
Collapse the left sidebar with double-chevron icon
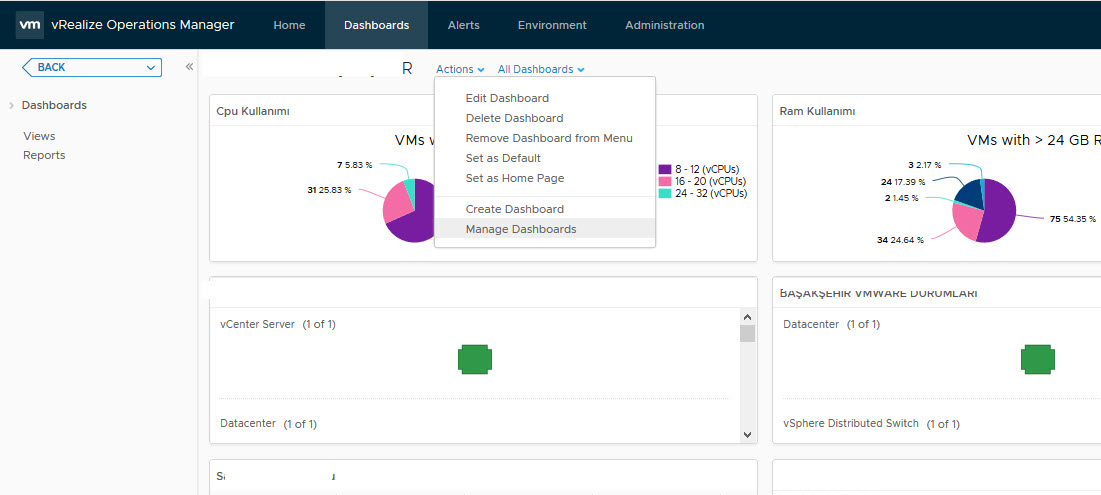(189, 67)
